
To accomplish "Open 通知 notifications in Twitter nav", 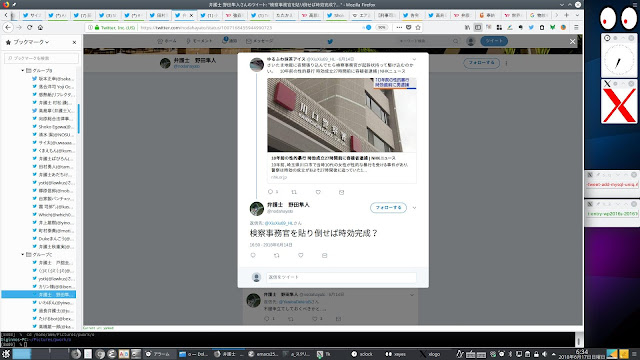I will point(229,41).
